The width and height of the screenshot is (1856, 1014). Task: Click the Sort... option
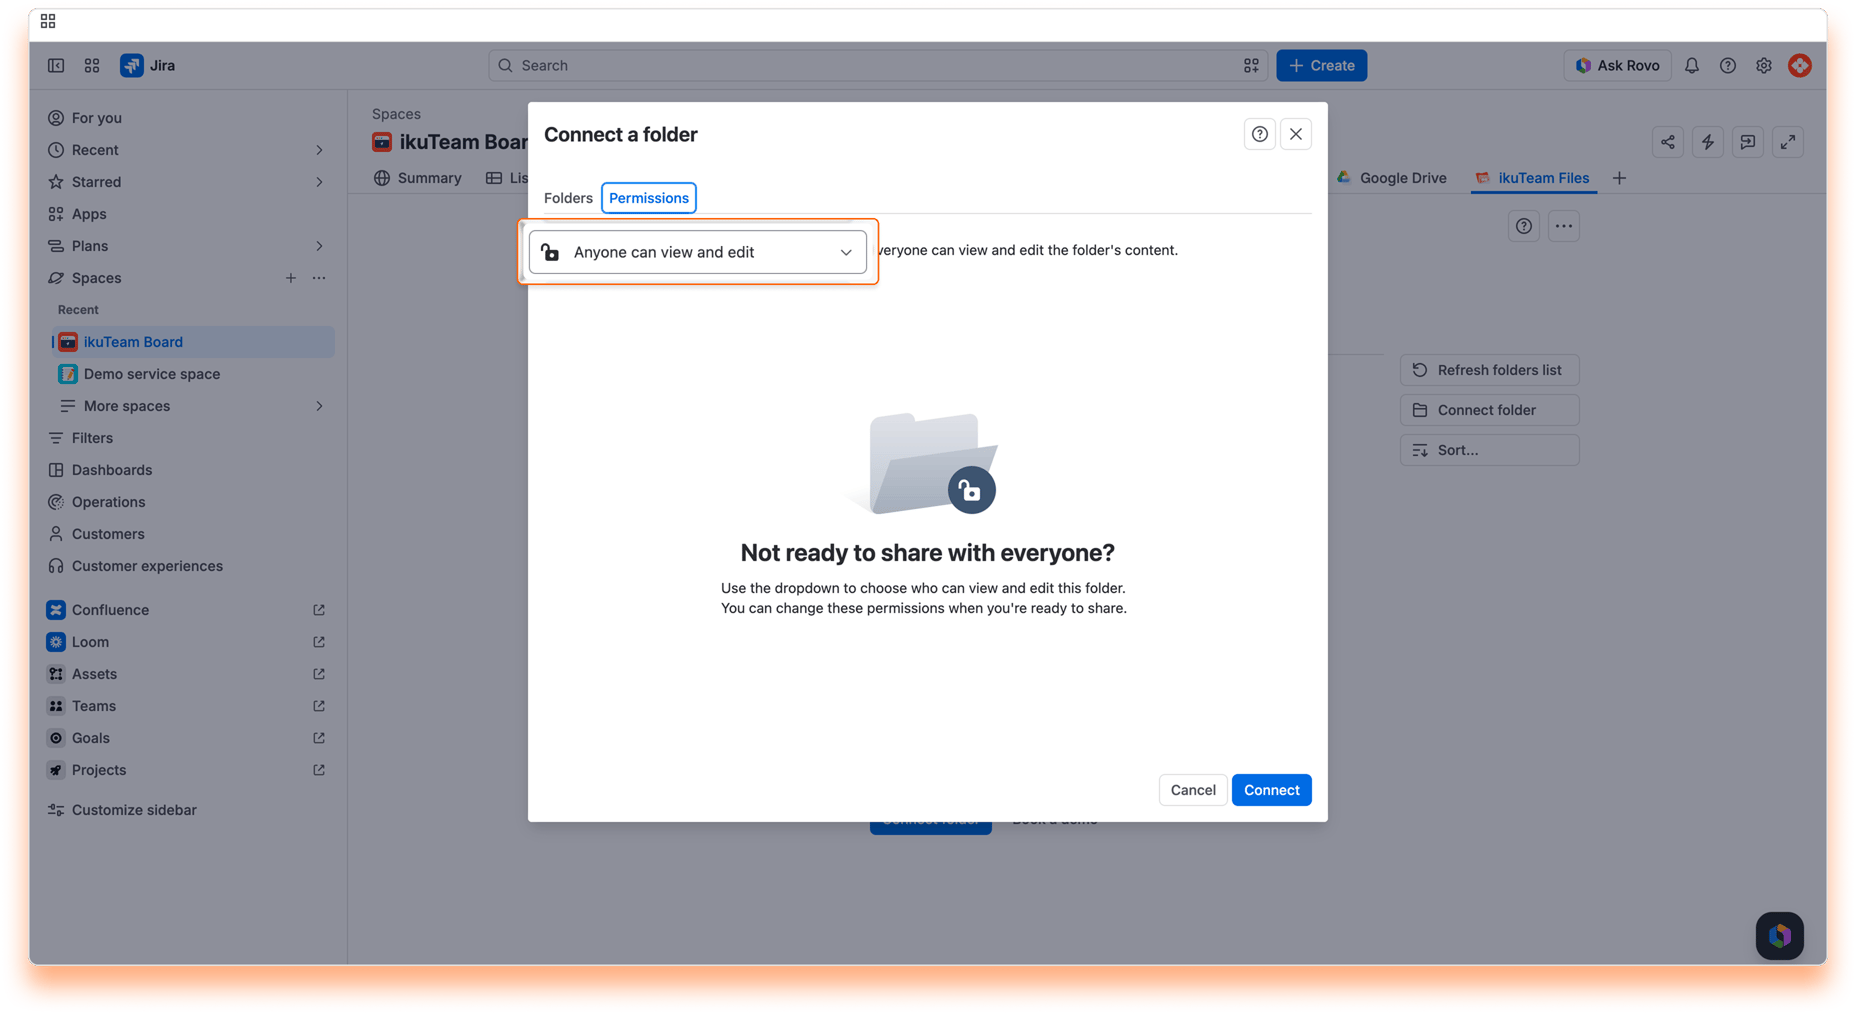(x=1490, y=450)
